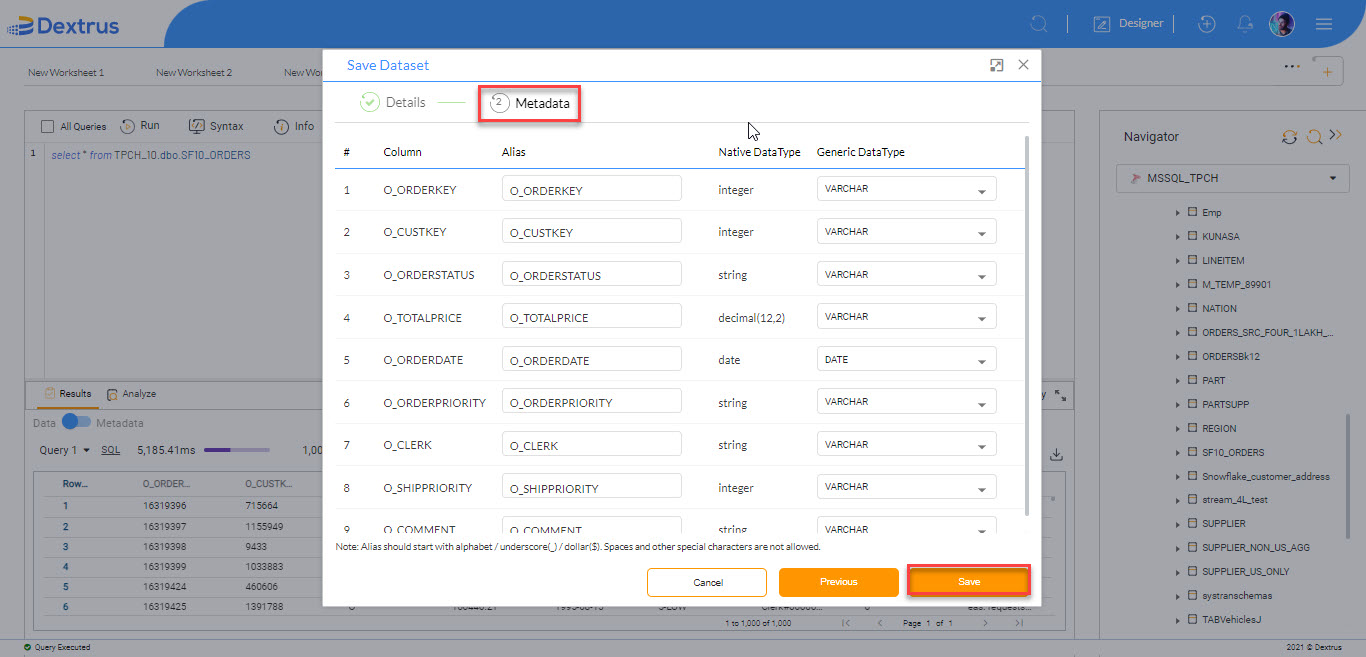1366x657 pixels.
Task: Switch to New Worksheet 2 tab
Action: point(194,72)
